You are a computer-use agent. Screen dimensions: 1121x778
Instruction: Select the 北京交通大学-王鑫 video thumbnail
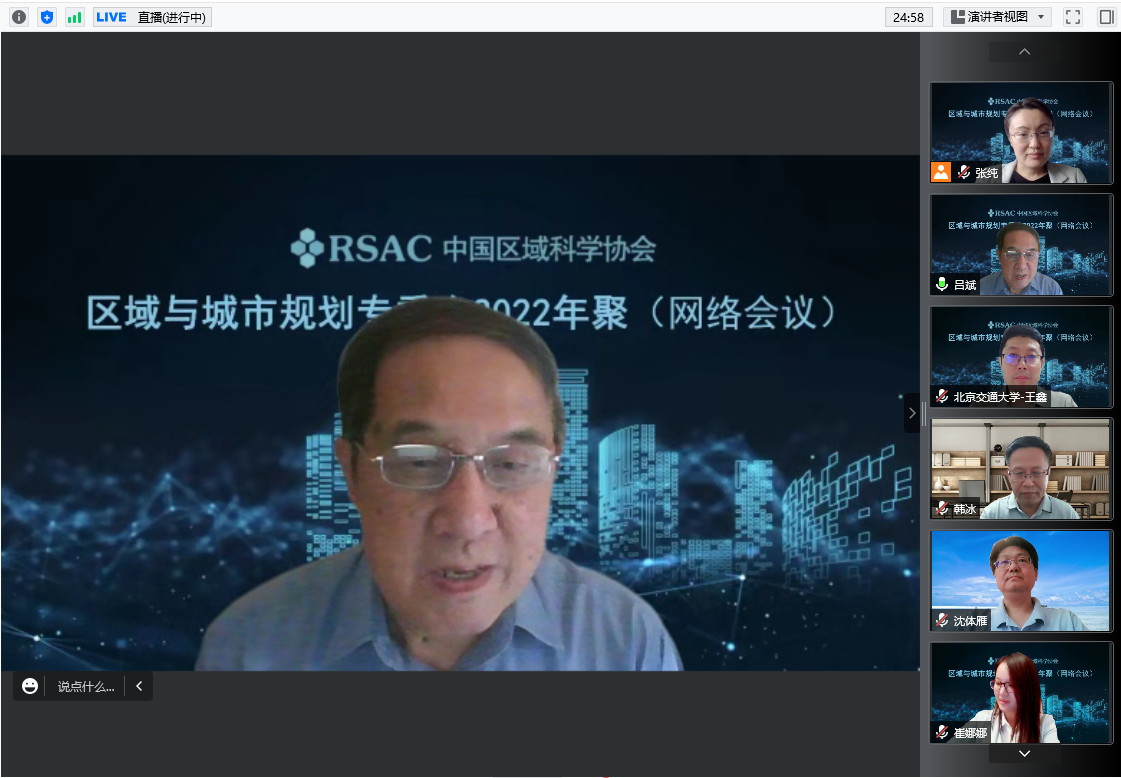point(1021,356)
